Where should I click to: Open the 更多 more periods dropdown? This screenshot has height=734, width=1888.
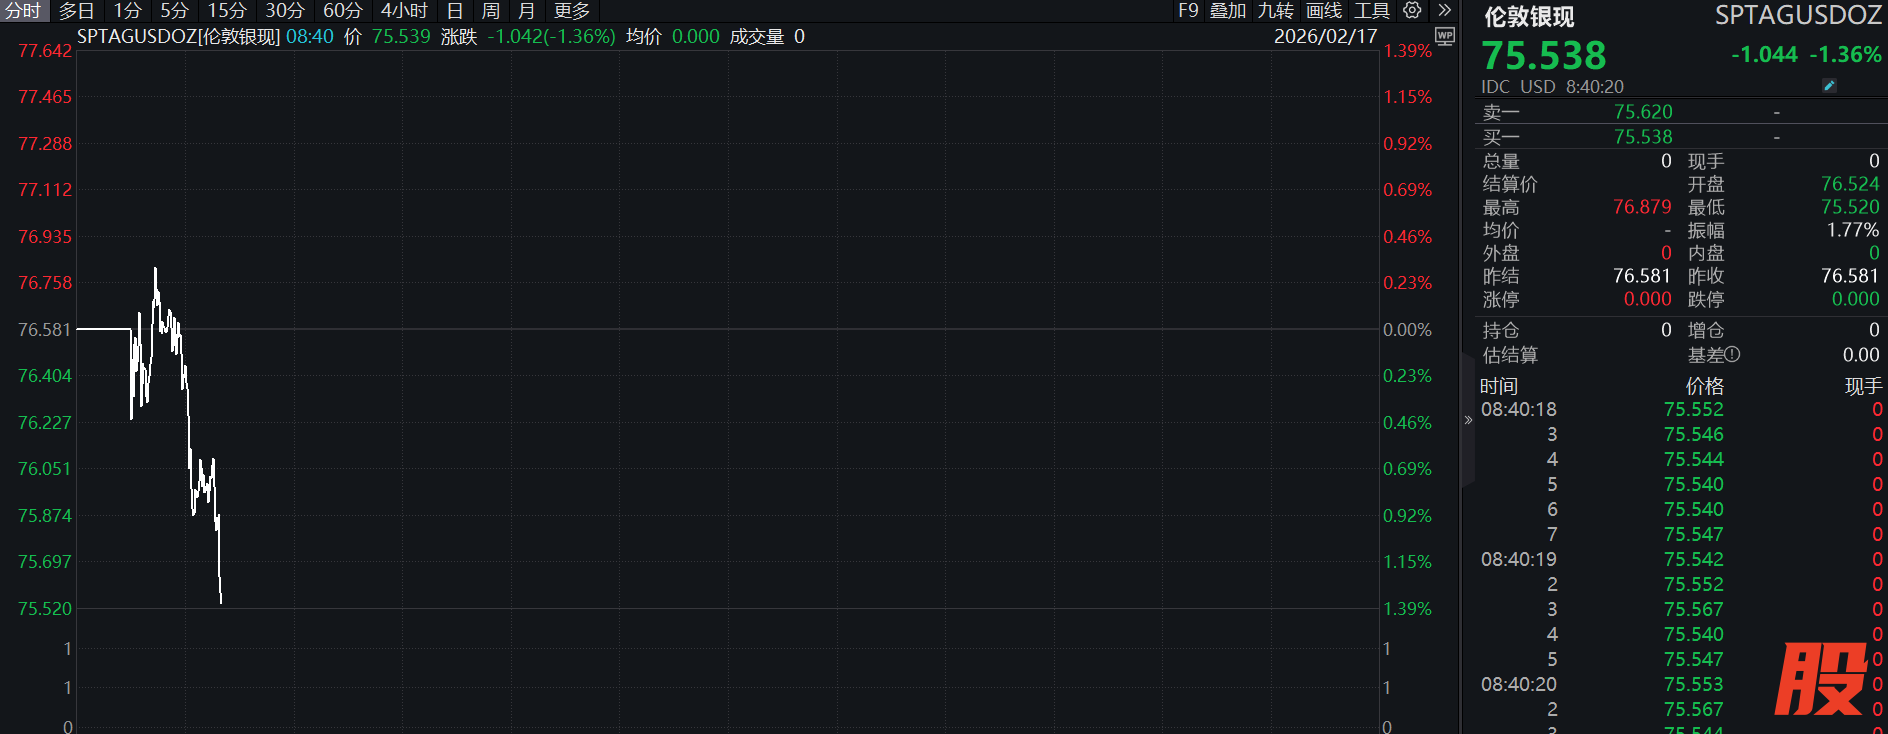(x=571, y=11)
